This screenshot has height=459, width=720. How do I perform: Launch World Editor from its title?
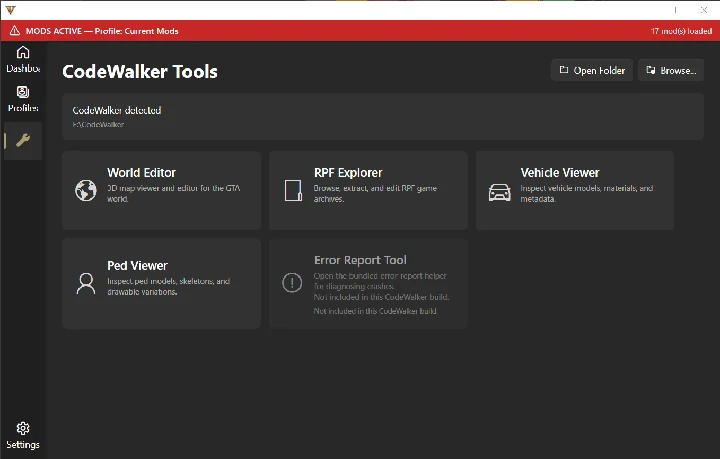(141, 173)
